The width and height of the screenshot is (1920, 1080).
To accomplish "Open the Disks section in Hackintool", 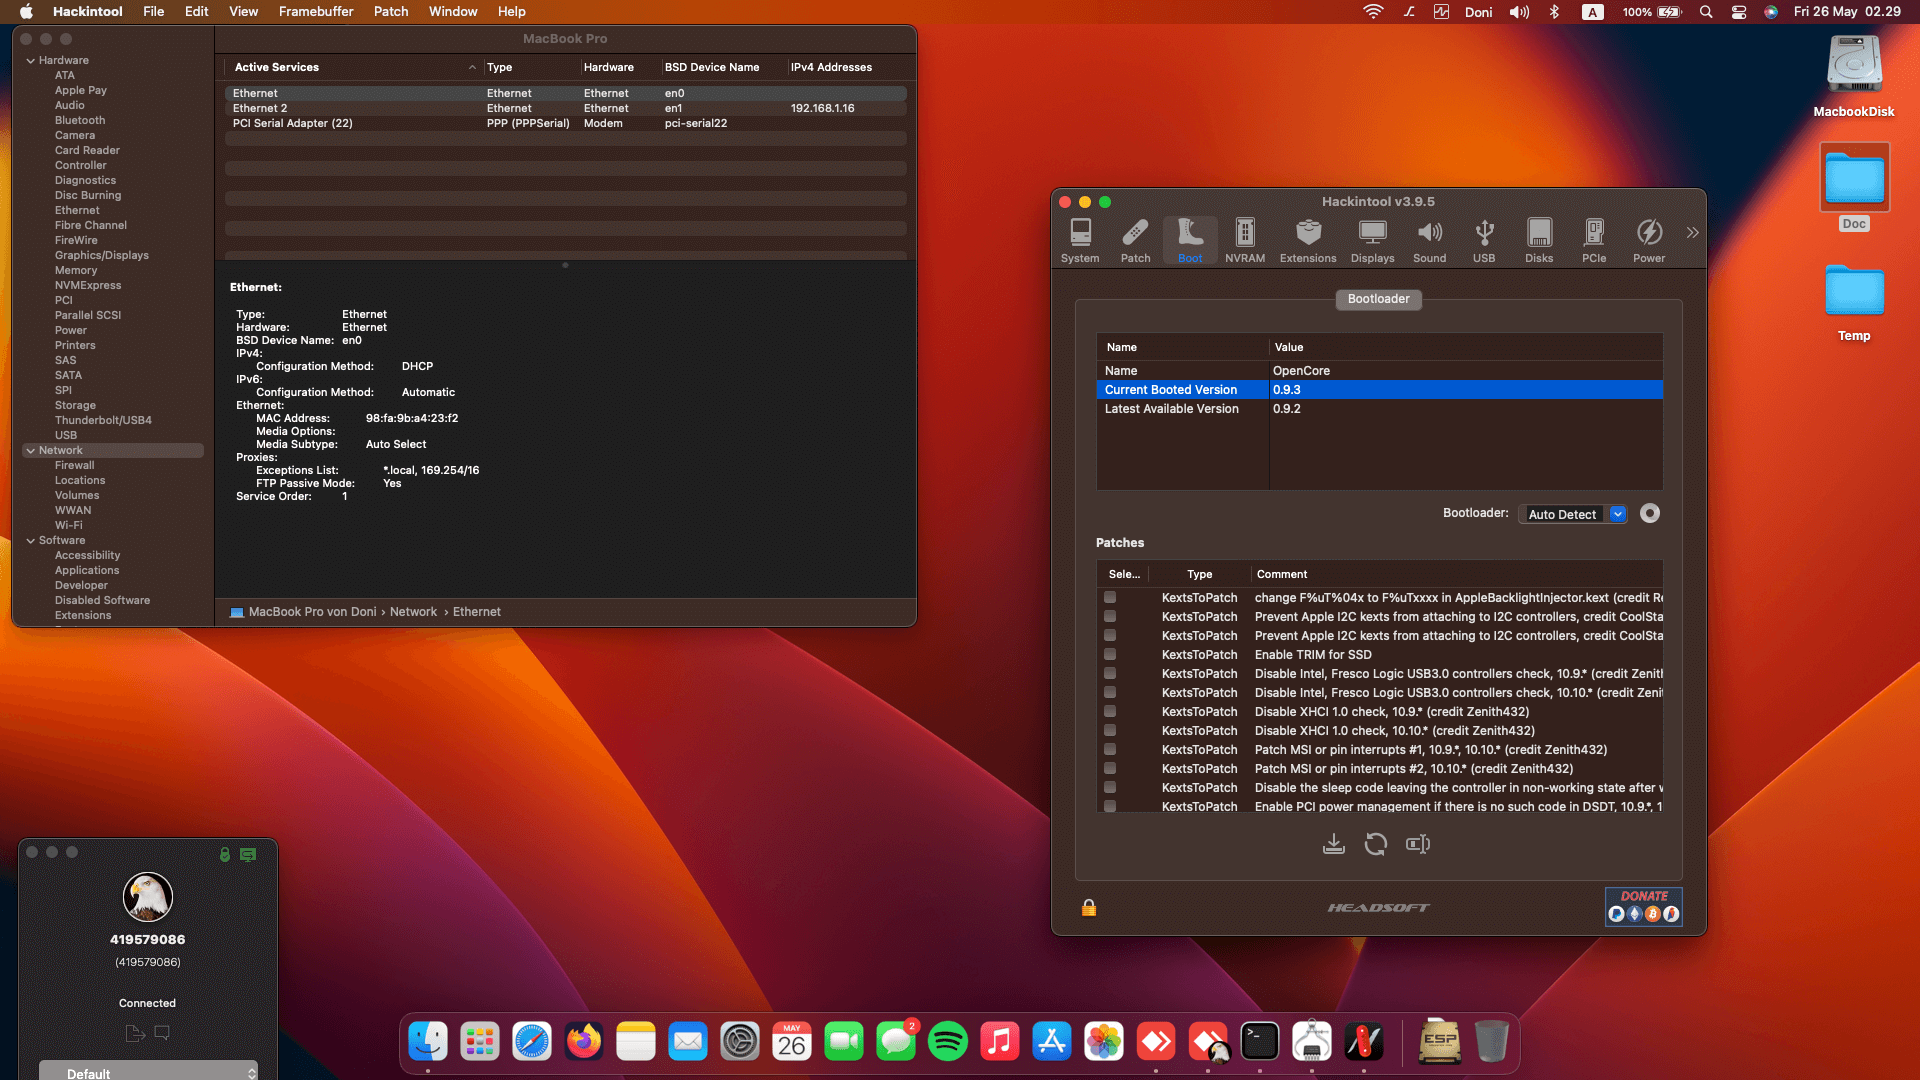I will [x=1539, y=241].
